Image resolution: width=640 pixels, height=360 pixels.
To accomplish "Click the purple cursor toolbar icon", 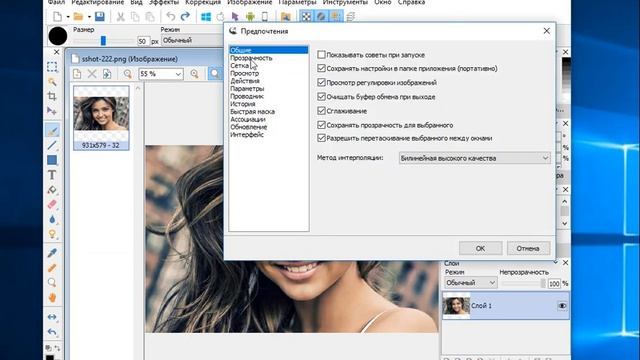I will pos(235,17).
